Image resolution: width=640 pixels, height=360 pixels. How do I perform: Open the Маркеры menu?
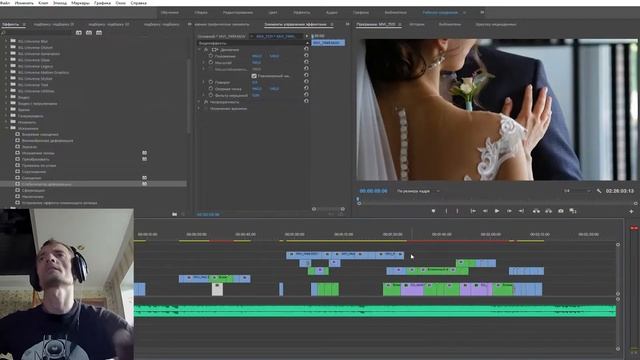[x=80, y=3]
